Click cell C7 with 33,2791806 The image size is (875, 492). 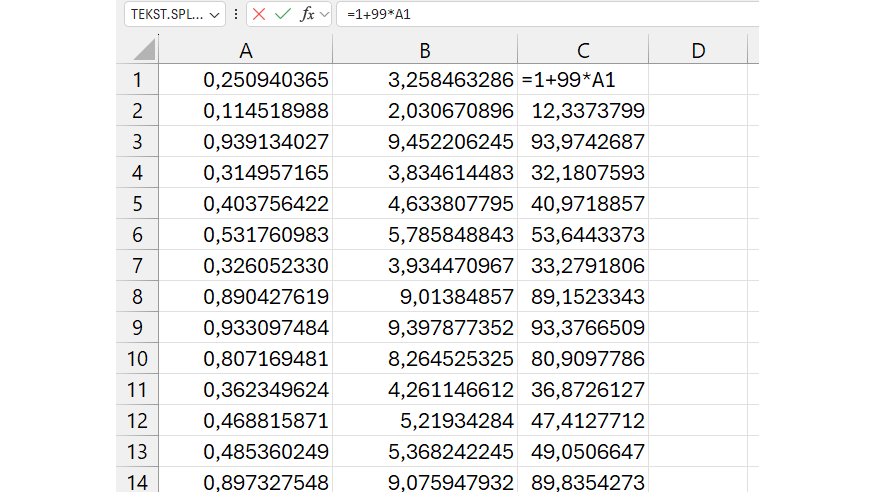(583, 266)
